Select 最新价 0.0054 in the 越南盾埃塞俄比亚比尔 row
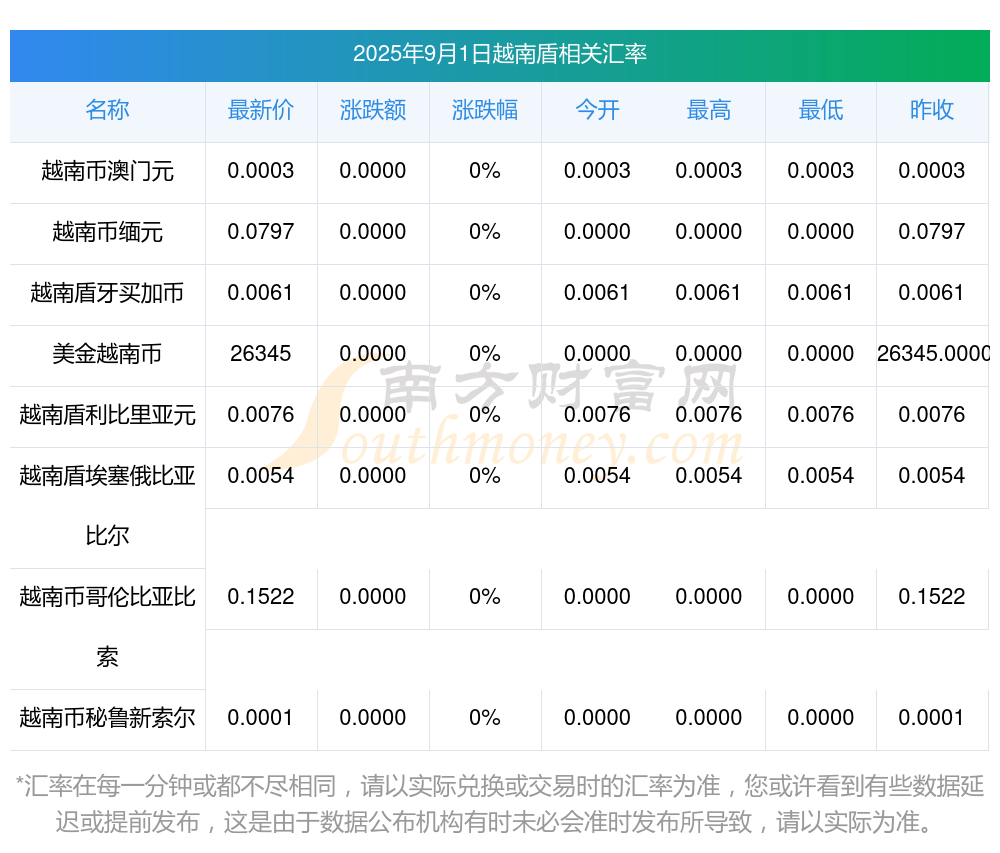Viewport: 1000px width, 853px height. (x=260, y=476)
